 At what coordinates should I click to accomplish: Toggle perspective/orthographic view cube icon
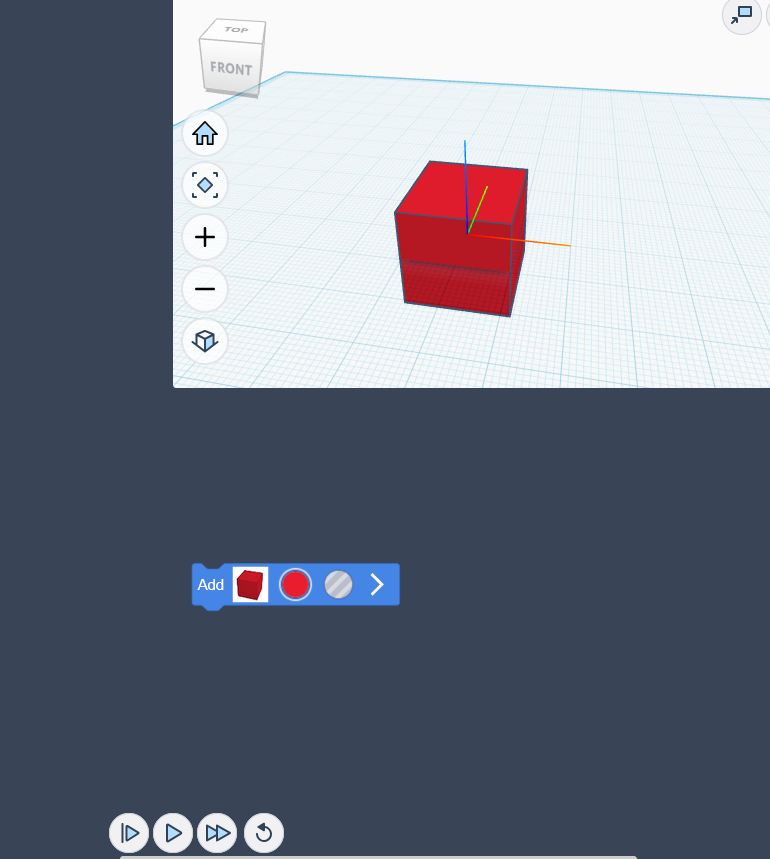coord(205,341)
